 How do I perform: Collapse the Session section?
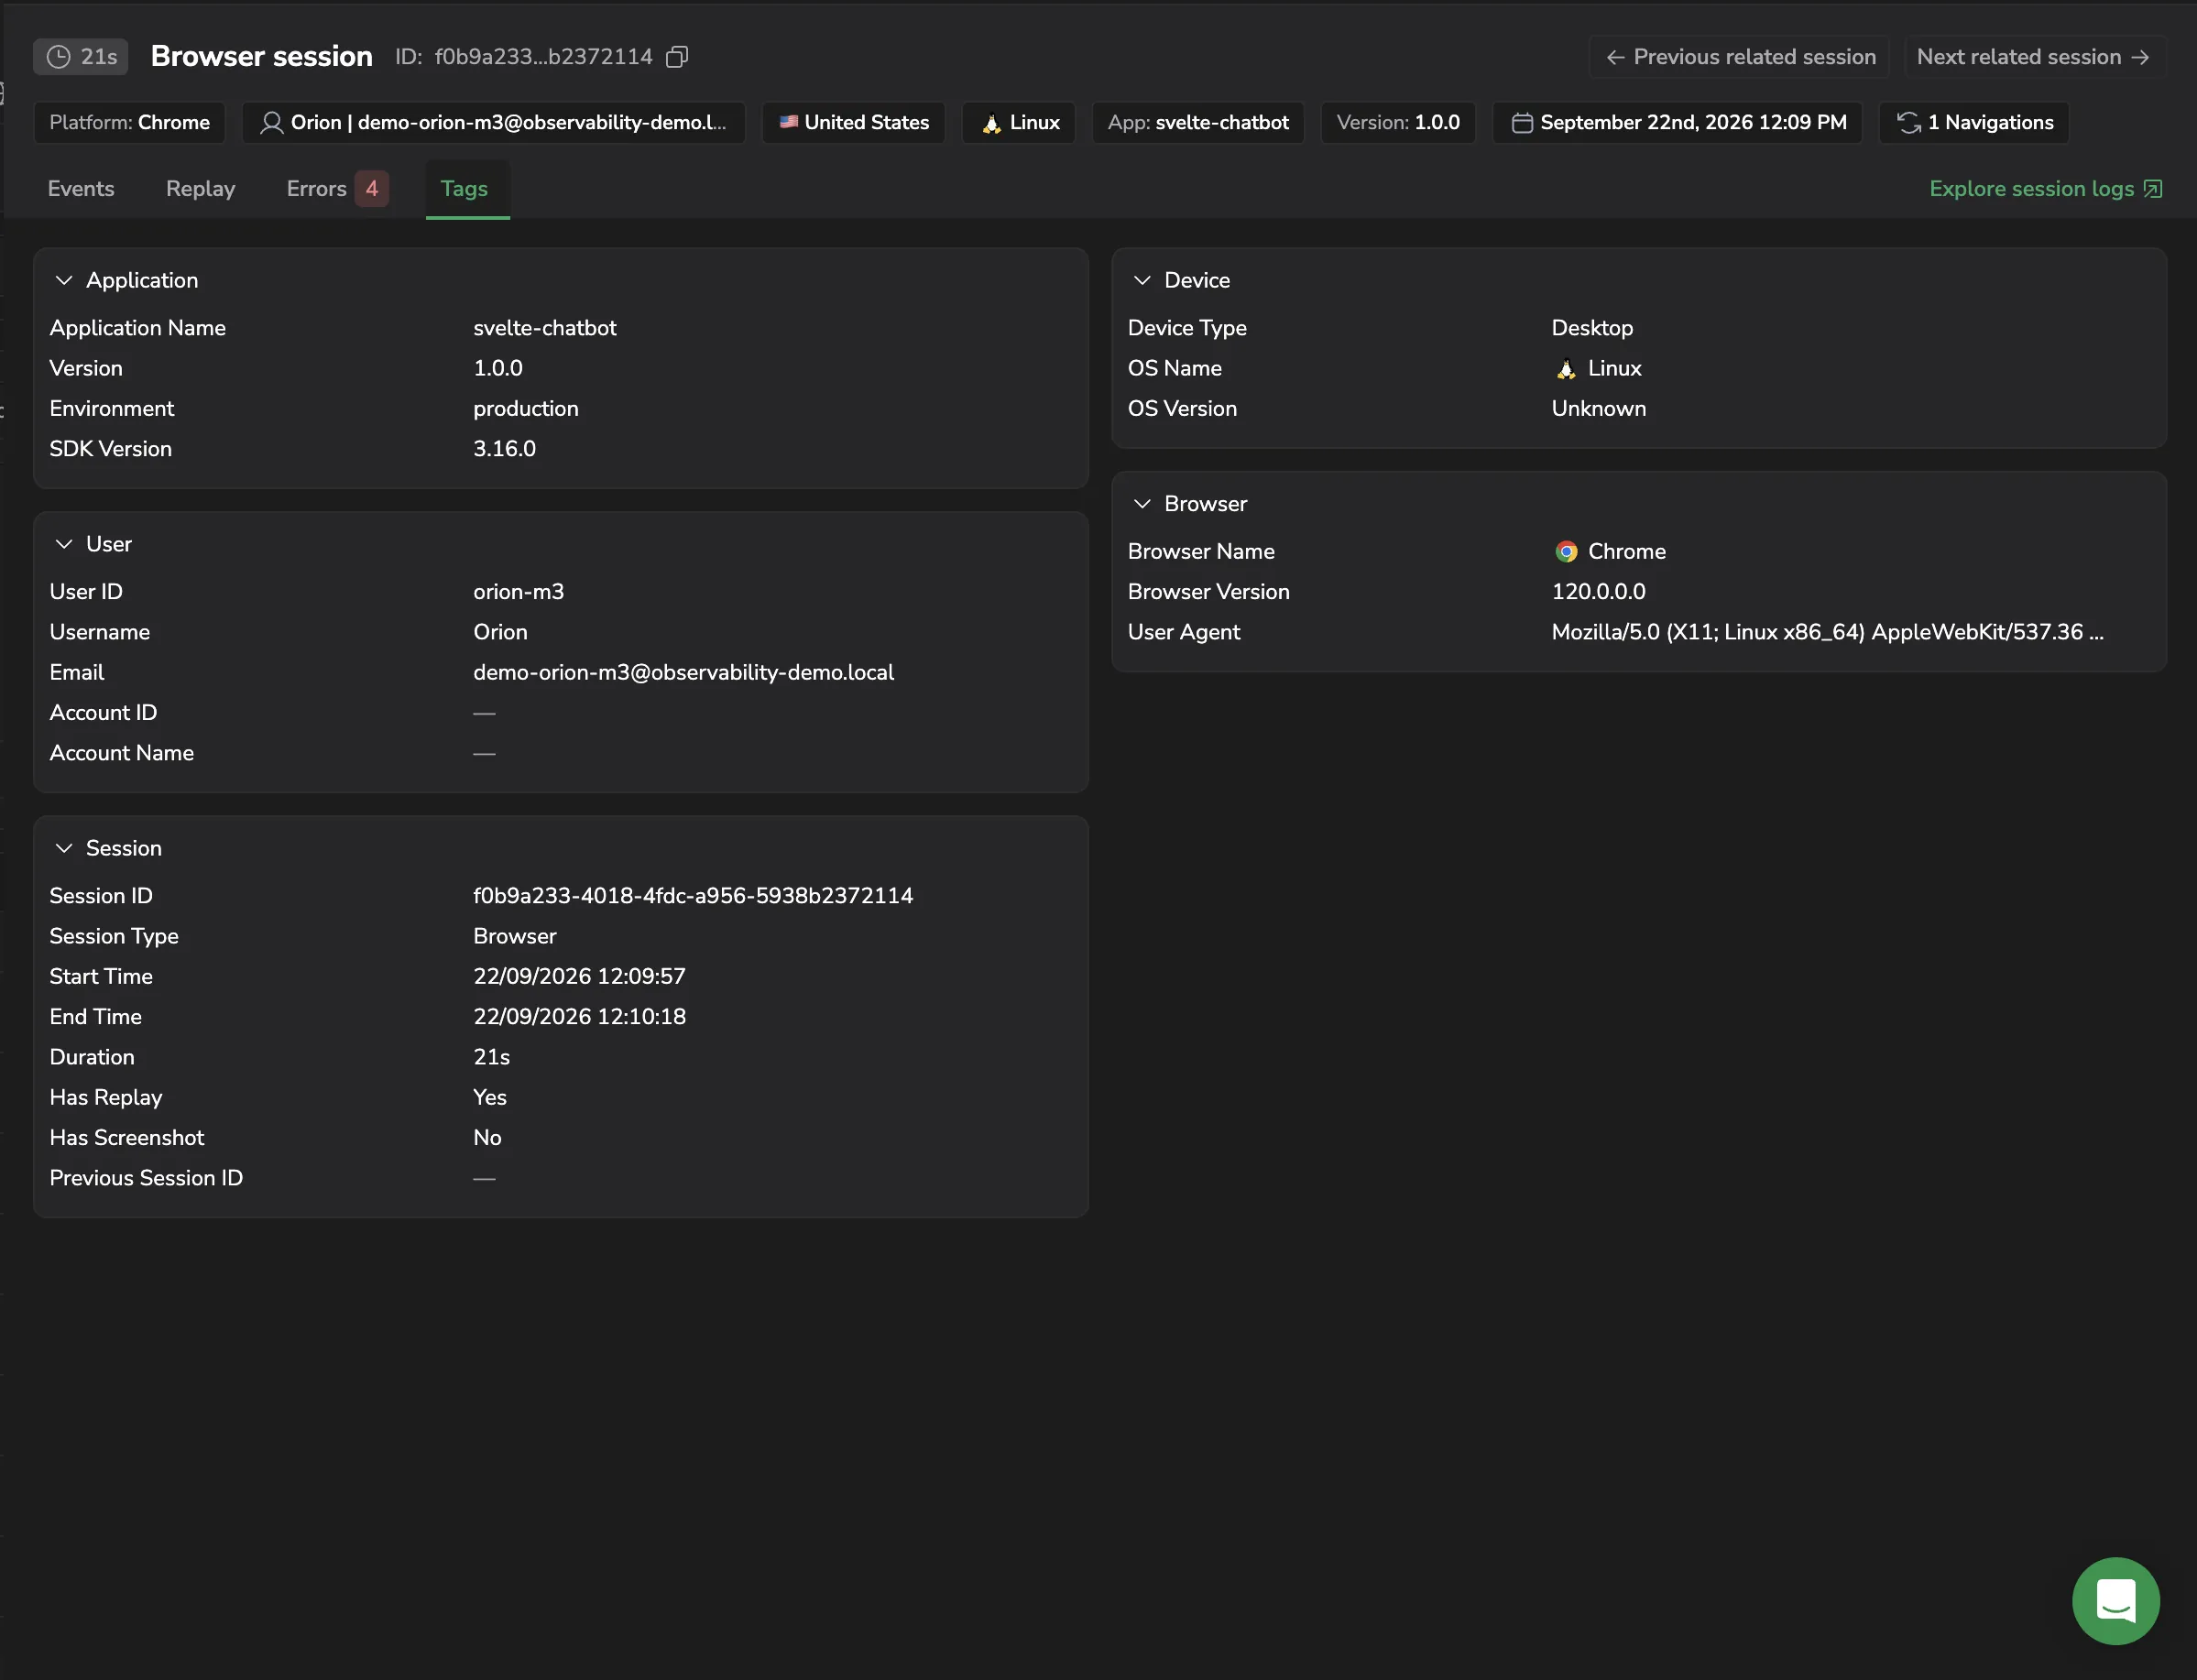64,849
